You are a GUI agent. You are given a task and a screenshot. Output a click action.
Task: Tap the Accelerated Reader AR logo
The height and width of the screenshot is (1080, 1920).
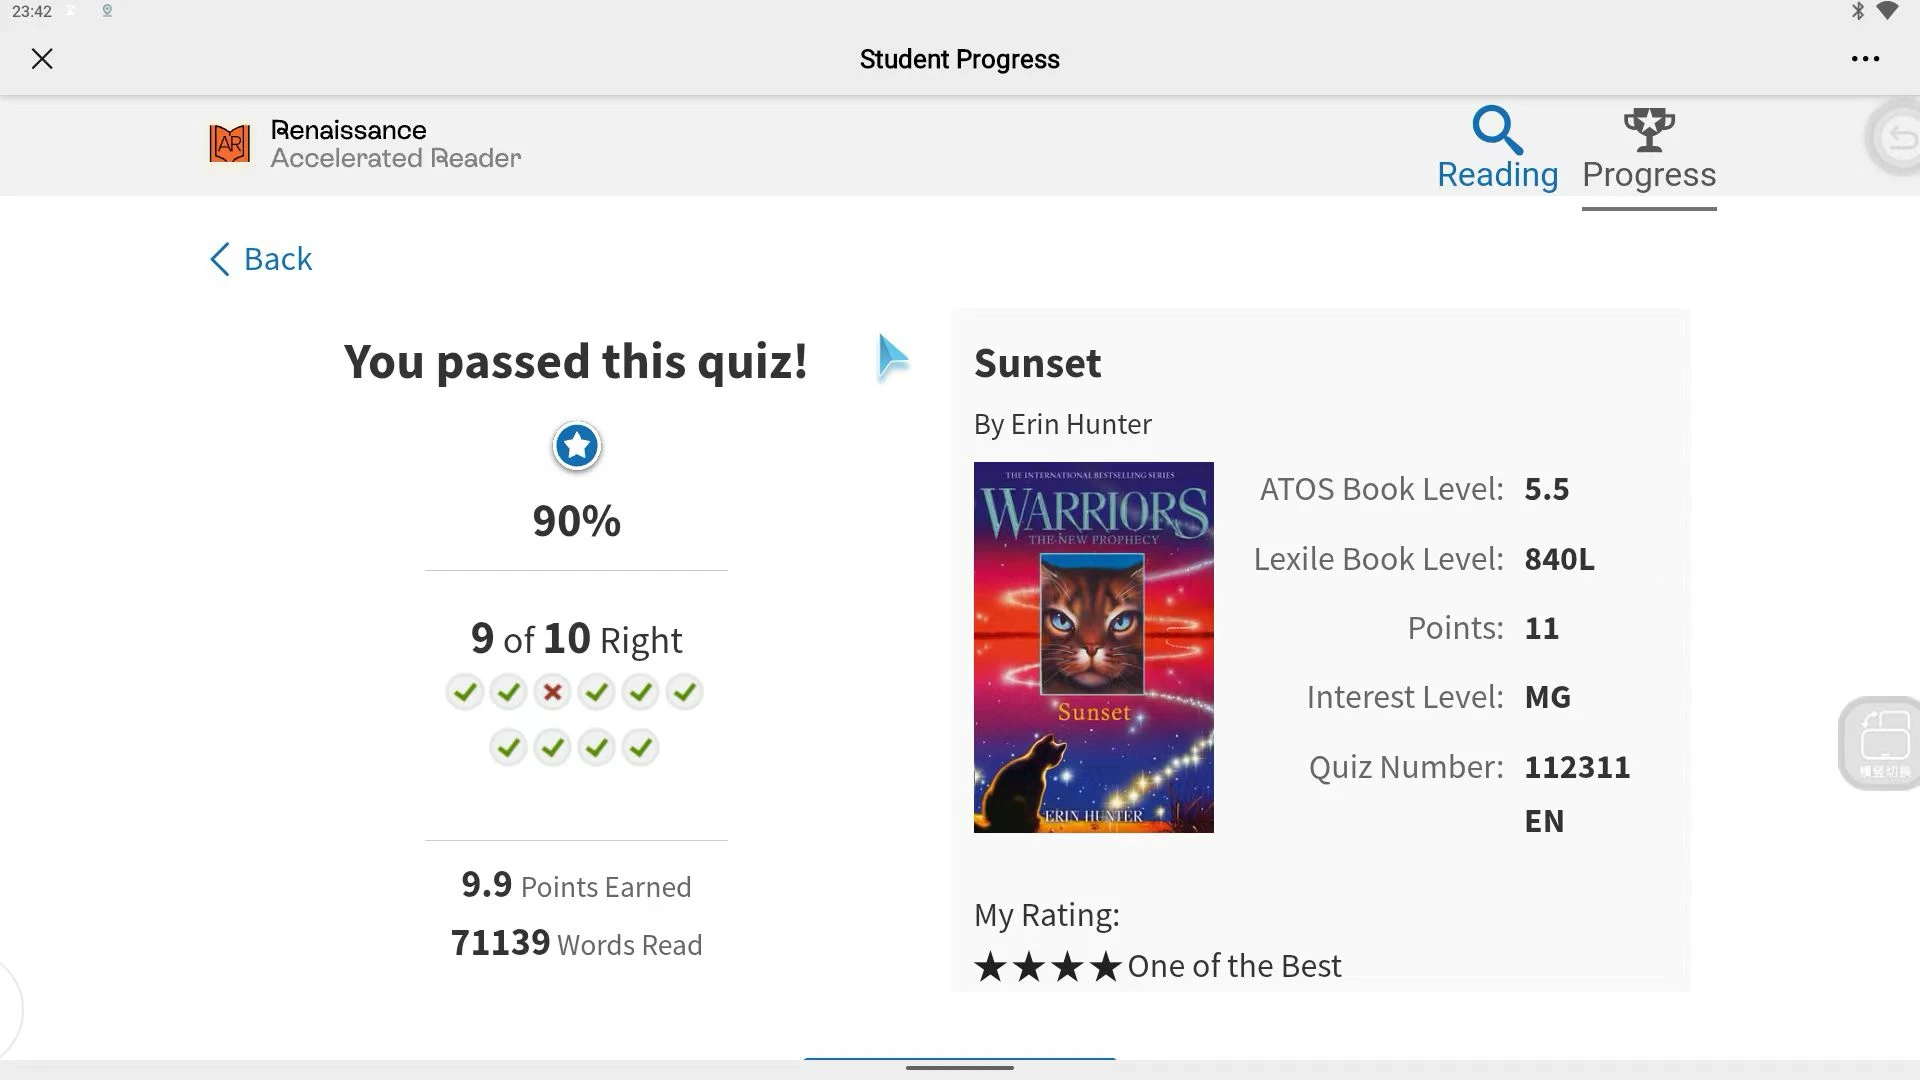[229, 144]
